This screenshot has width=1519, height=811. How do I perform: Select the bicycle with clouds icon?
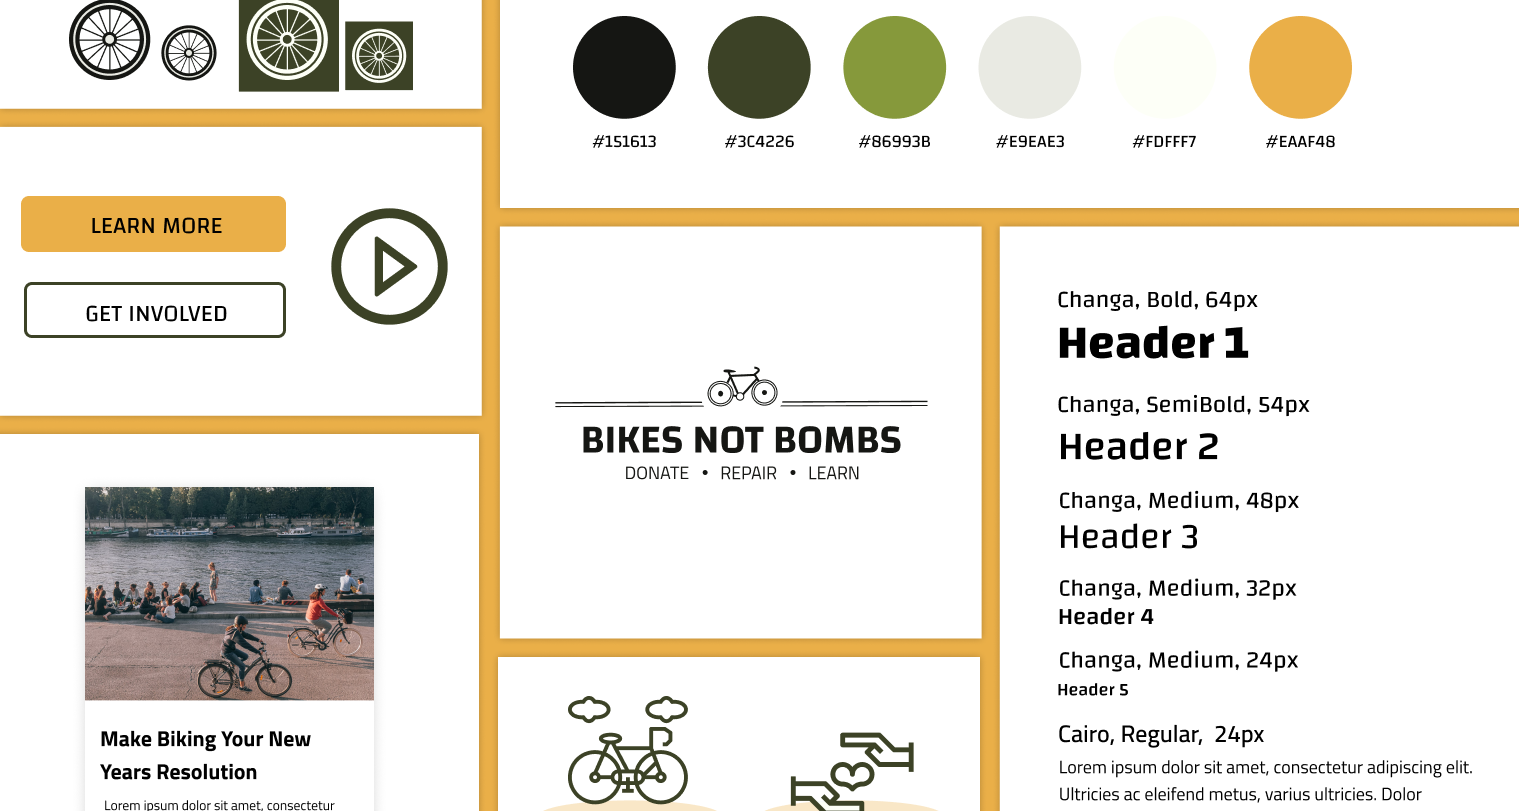coord(628,752)
